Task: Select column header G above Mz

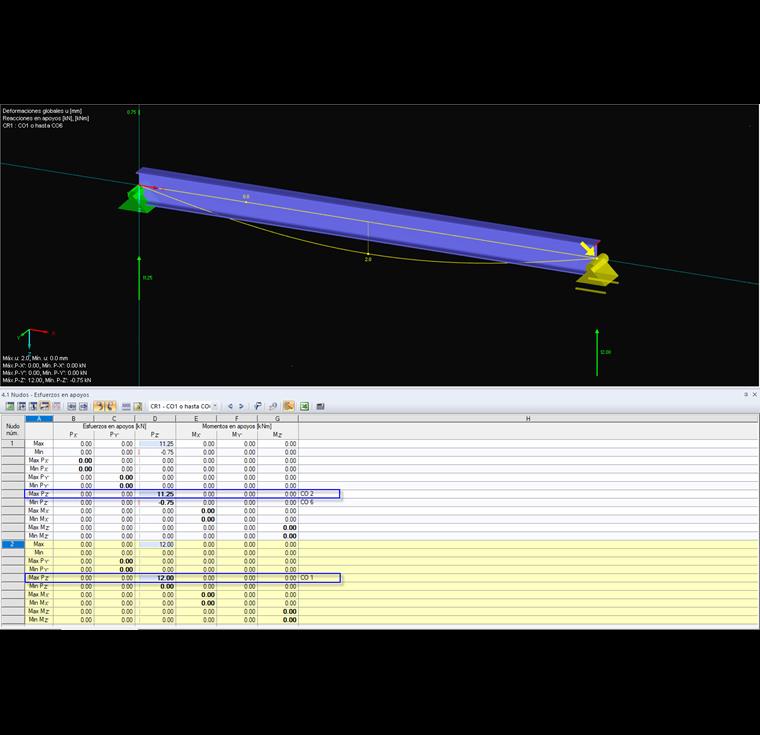Action: tap(278, 418)
